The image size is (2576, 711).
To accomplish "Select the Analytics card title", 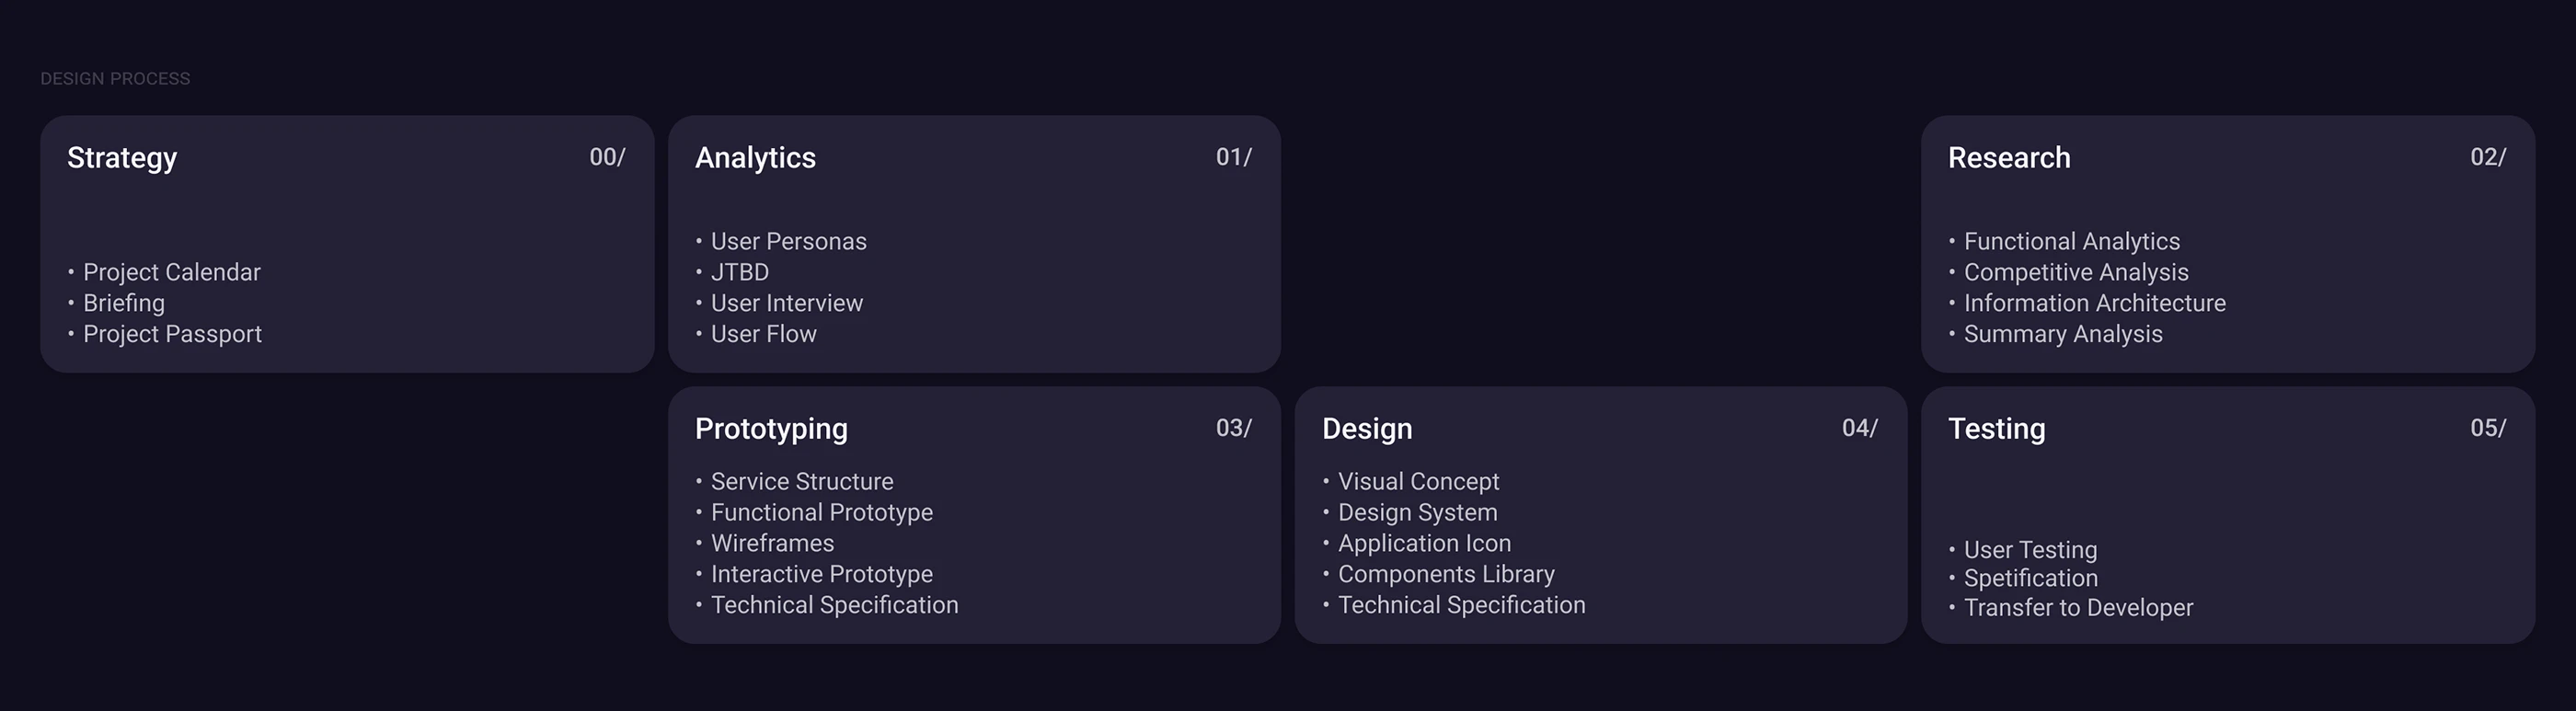I will (x=755, y=158).
